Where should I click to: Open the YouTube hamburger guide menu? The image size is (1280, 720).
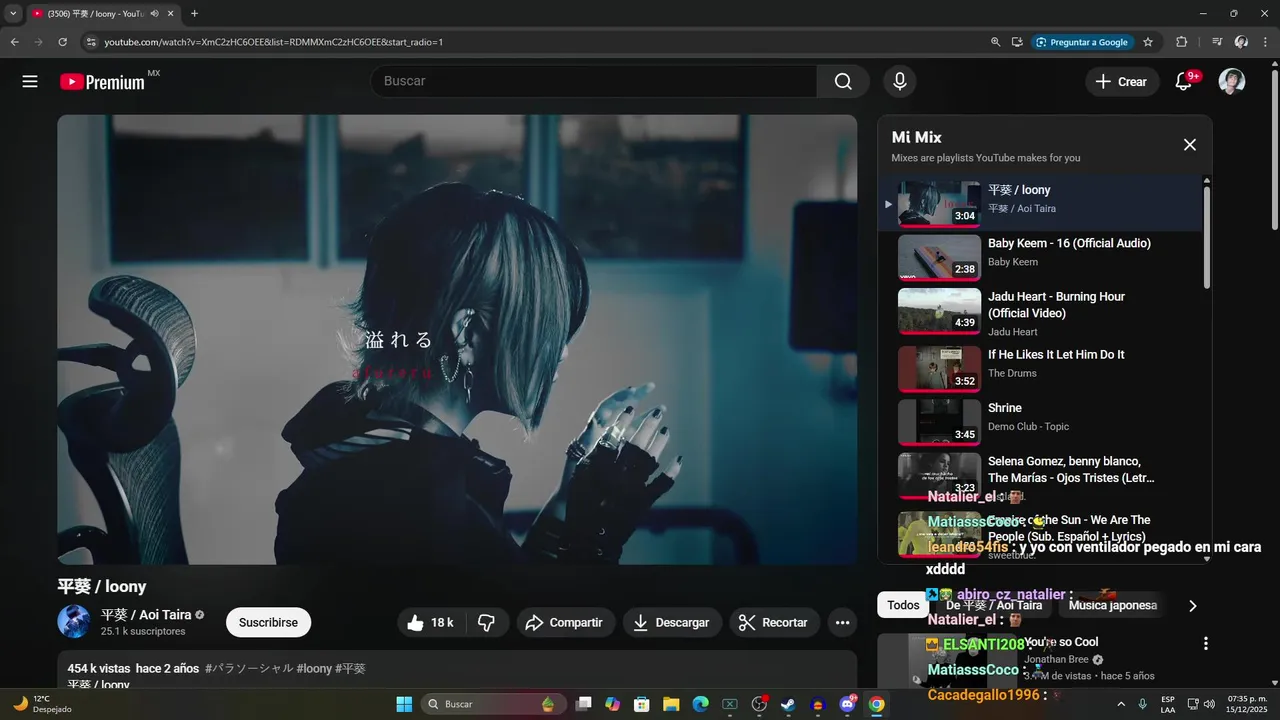(30, 82)
